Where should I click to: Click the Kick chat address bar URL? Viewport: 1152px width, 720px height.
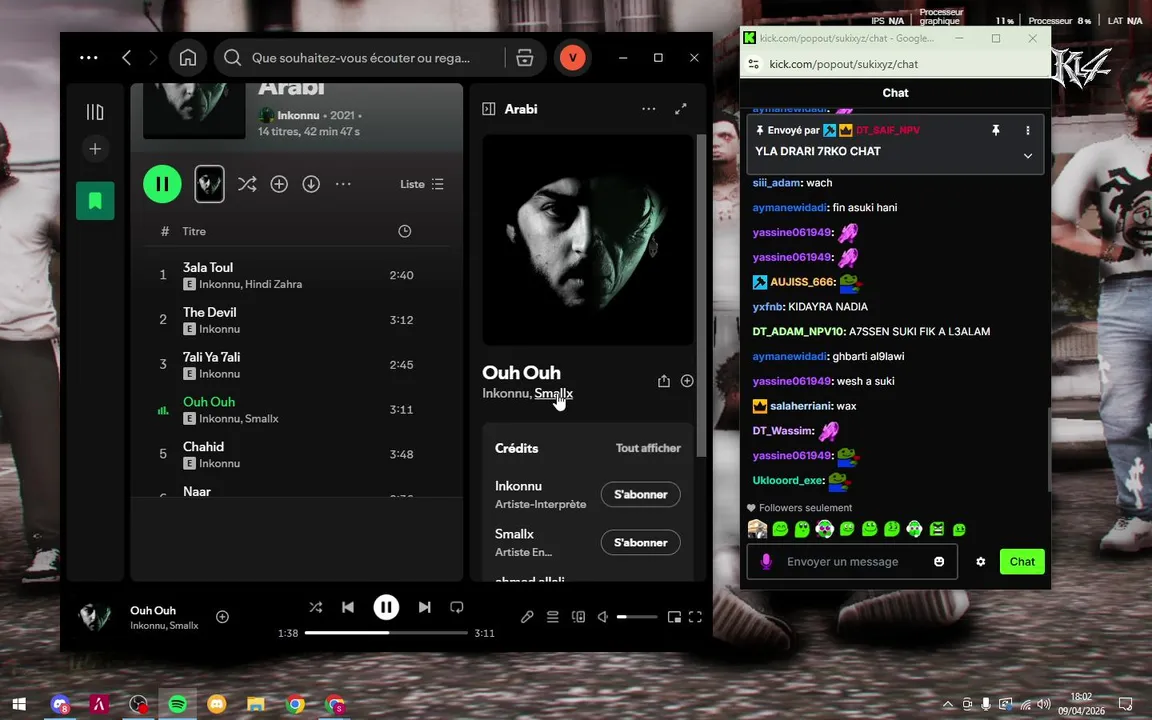843,64
